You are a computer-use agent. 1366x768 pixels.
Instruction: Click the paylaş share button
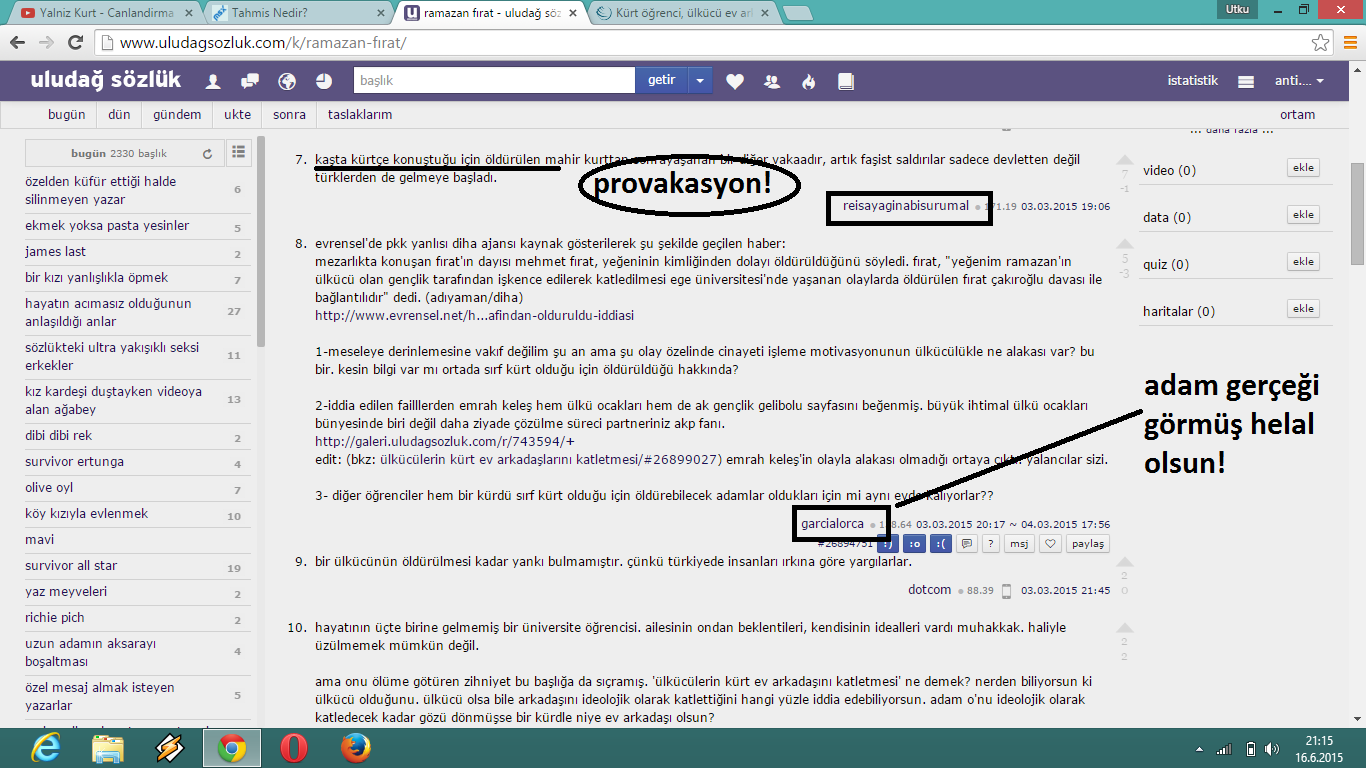point(1087,544)
